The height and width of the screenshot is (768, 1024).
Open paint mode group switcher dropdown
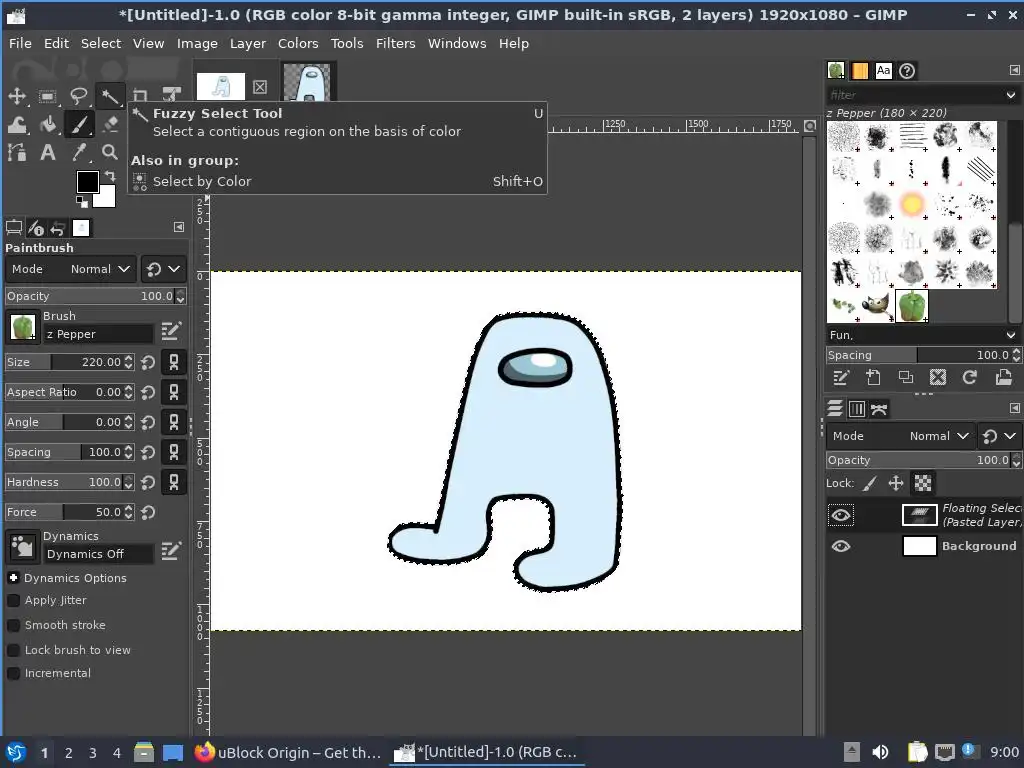pyautogui.click(x=163, y=269)
